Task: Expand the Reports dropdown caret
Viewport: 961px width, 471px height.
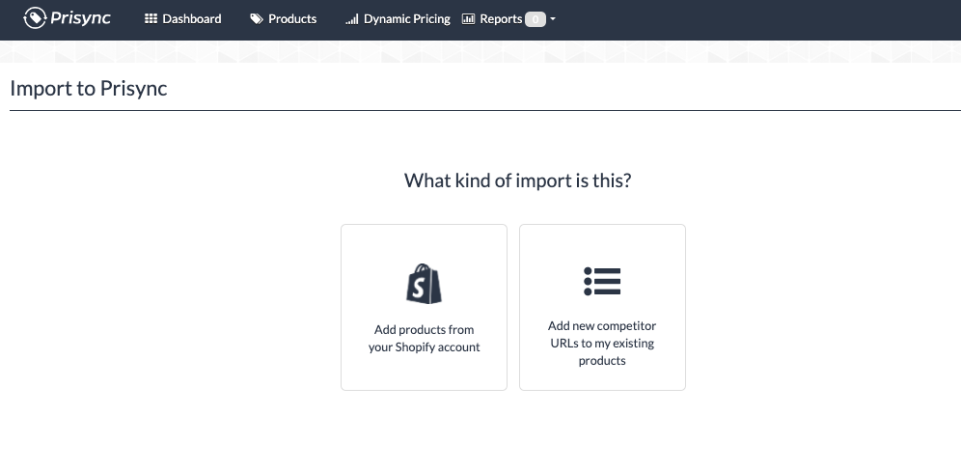Action: pos(553,19)
